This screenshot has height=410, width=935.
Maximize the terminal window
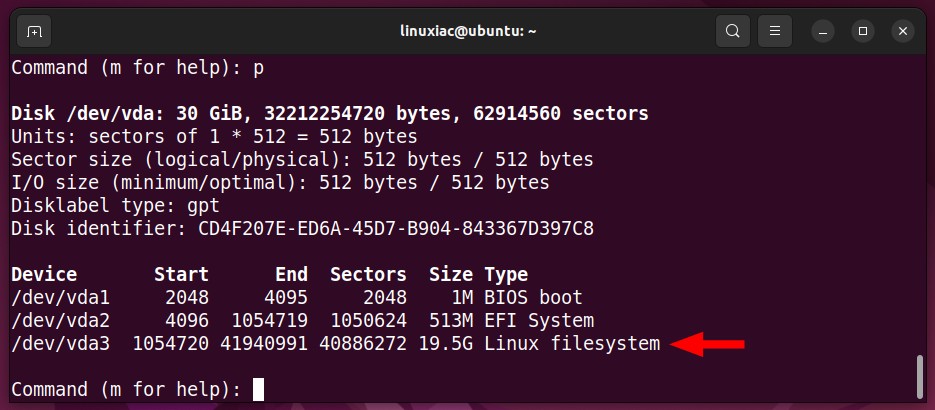tap(863, 31)
